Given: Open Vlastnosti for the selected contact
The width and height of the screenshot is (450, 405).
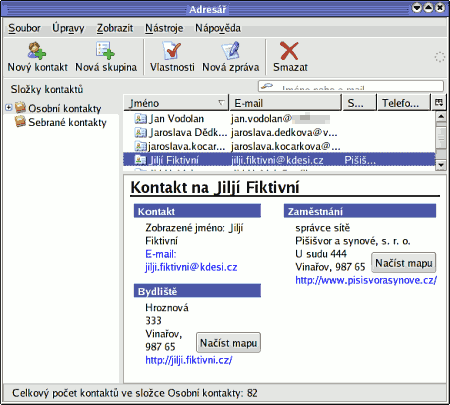Looking at the screenshot, I should coord(172,50).
